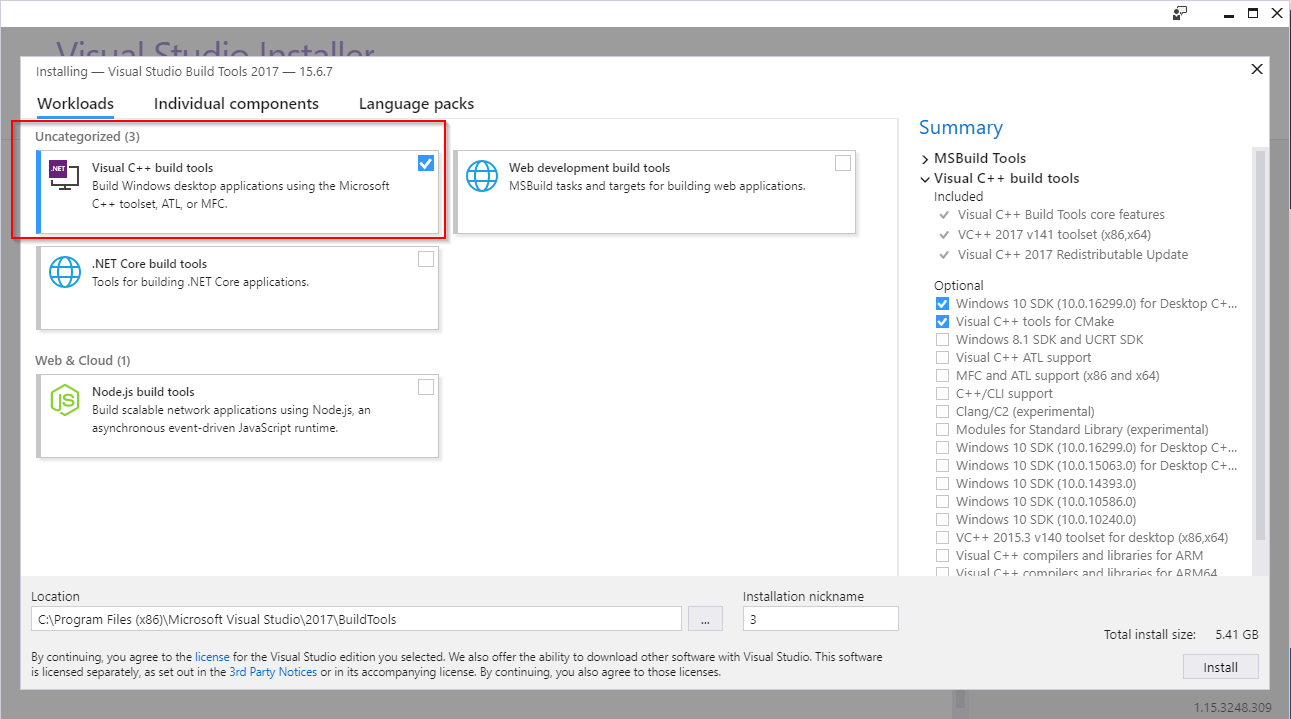Enable the C++/CLI support option

click(x=942, y=393)
